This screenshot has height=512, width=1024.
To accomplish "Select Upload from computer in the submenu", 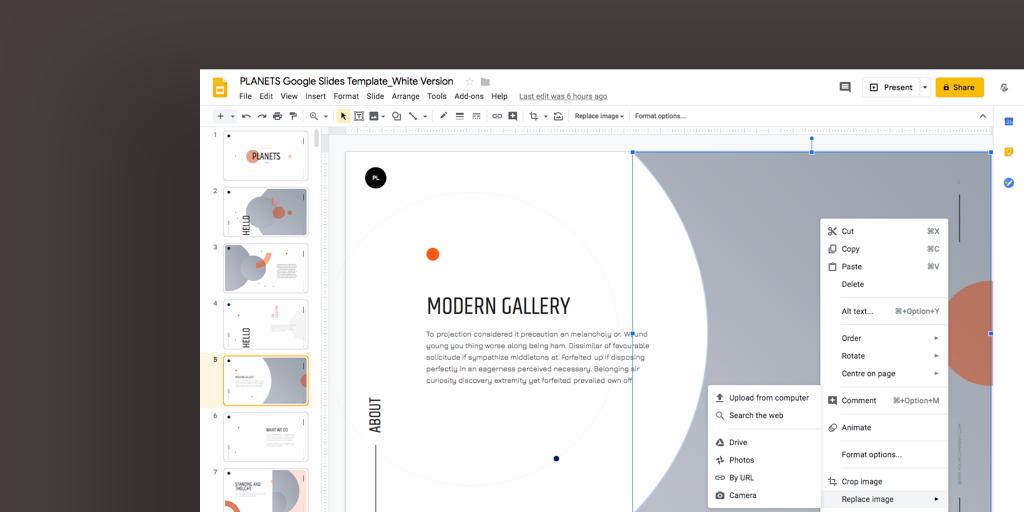I will [x=764, y=398].
